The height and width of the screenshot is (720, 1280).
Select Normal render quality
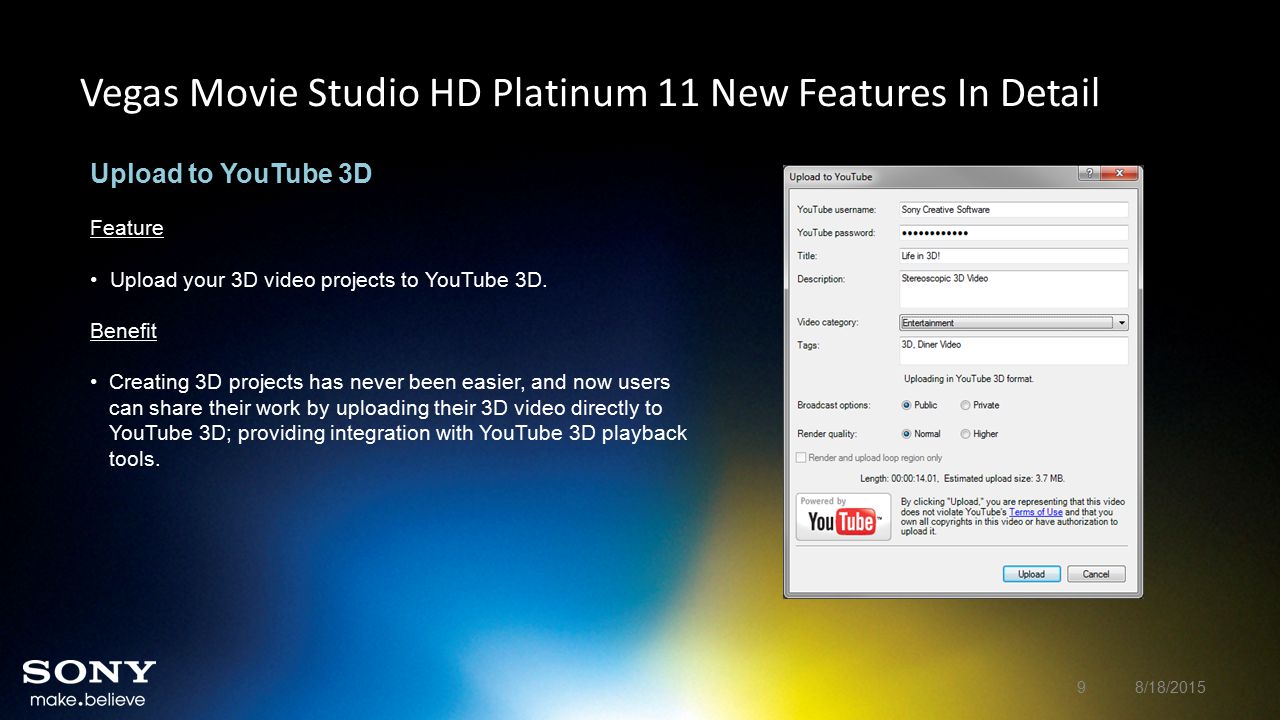click(x=921, y=434)
